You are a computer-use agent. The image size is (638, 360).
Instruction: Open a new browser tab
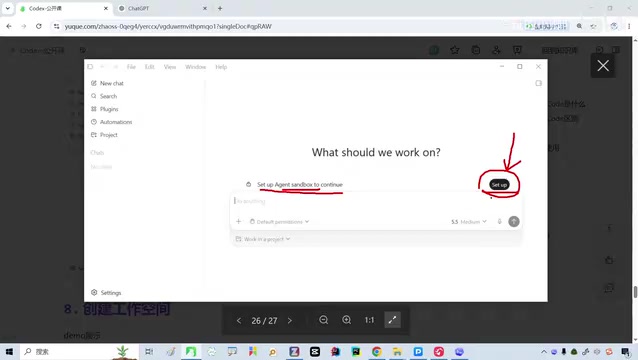tap(220, 8)
